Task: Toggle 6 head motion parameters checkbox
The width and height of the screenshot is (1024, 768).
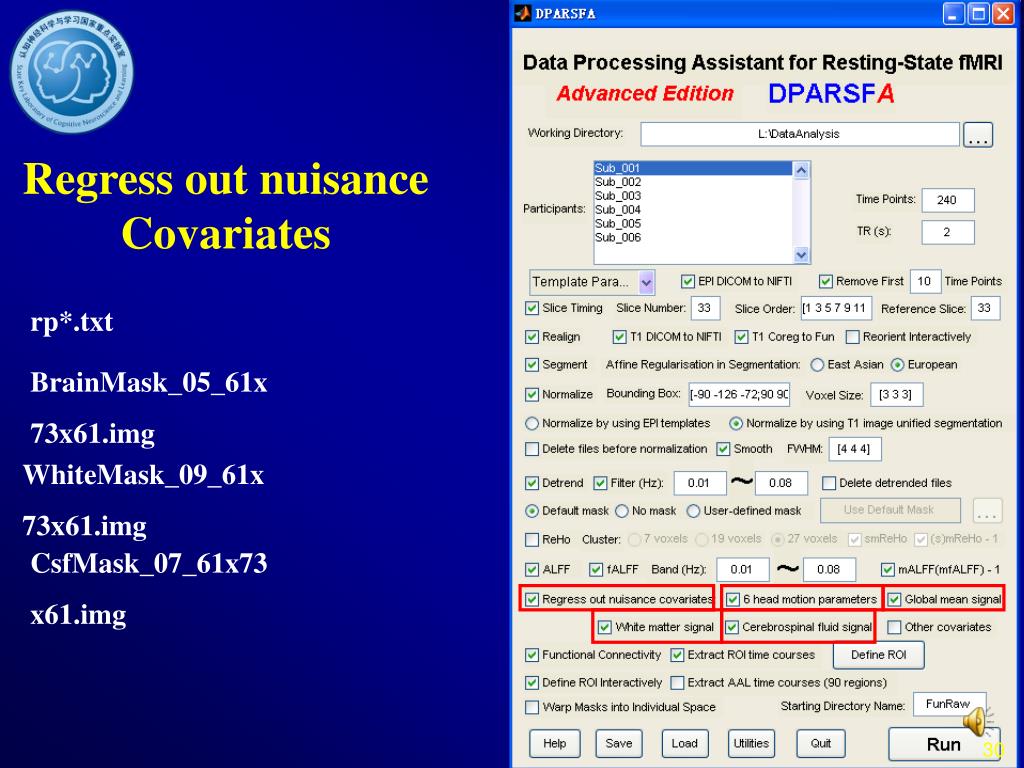Action: coord(733,599)
